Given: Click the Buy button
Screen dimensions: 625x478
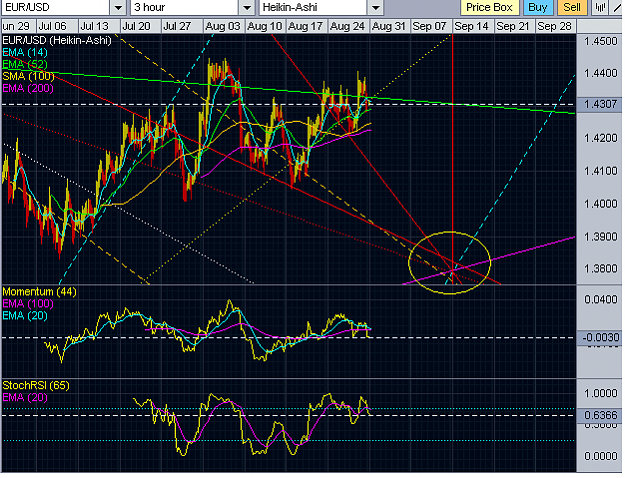Looking at the screenshot, I should (x=537, y=8).
